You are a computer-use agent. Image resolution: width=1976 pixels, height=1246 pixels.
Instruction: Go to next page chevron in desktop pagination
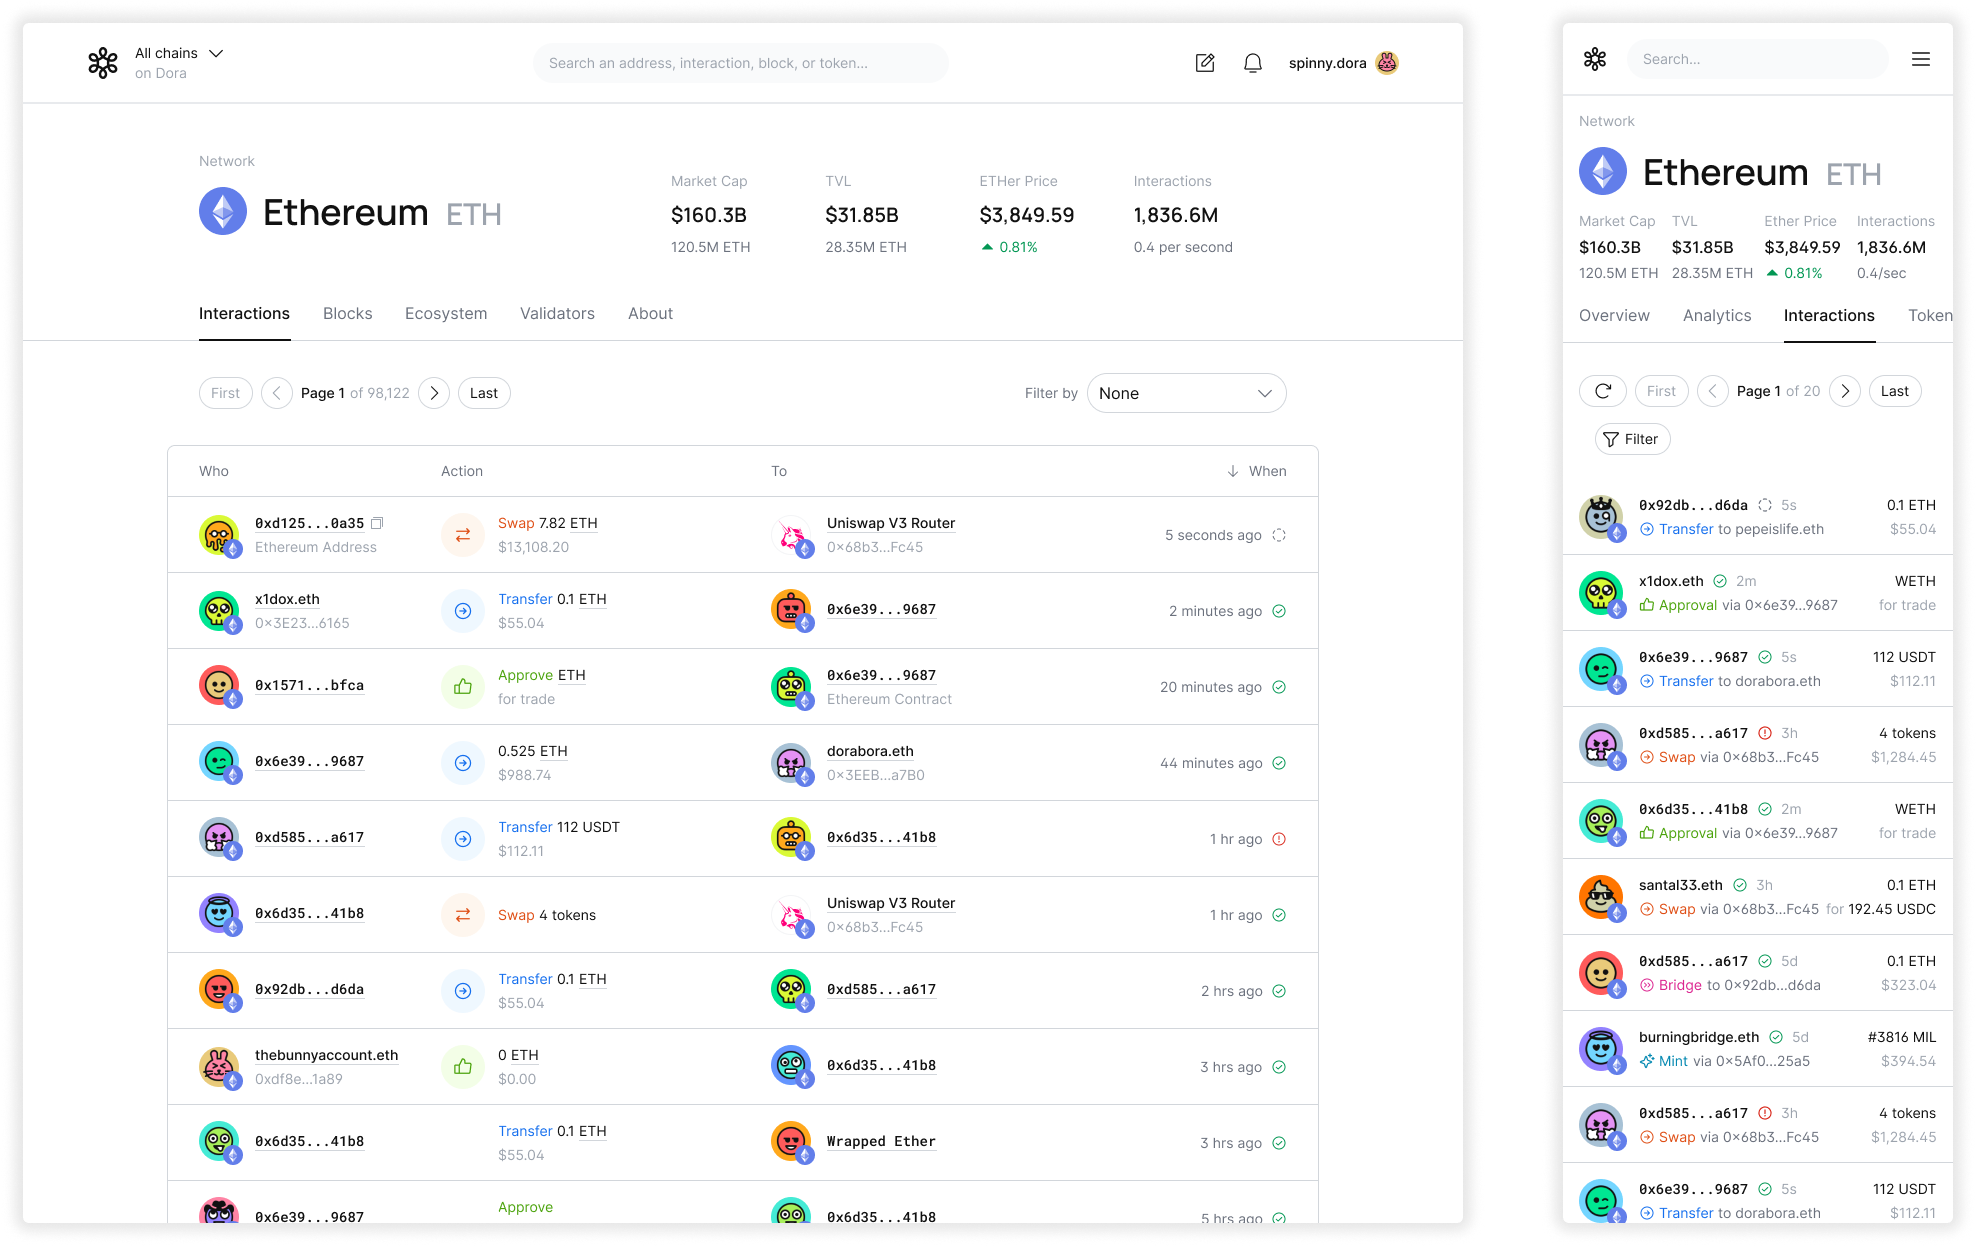(x=434, y=393)
